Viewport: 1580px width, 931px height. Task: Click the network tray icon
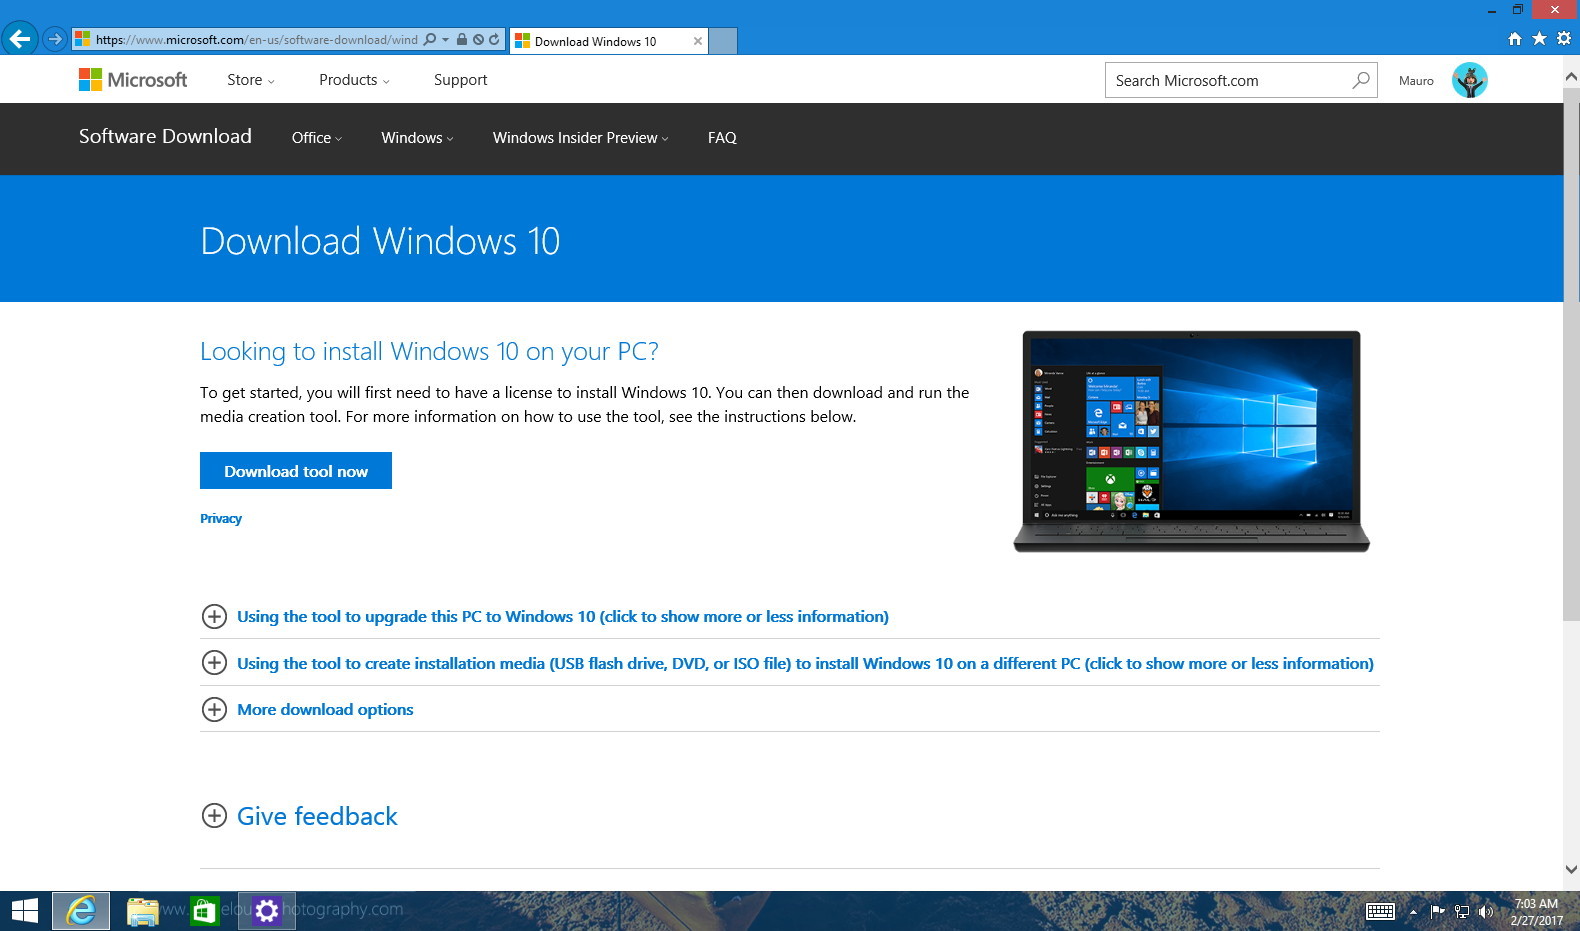coord(1462,911)
